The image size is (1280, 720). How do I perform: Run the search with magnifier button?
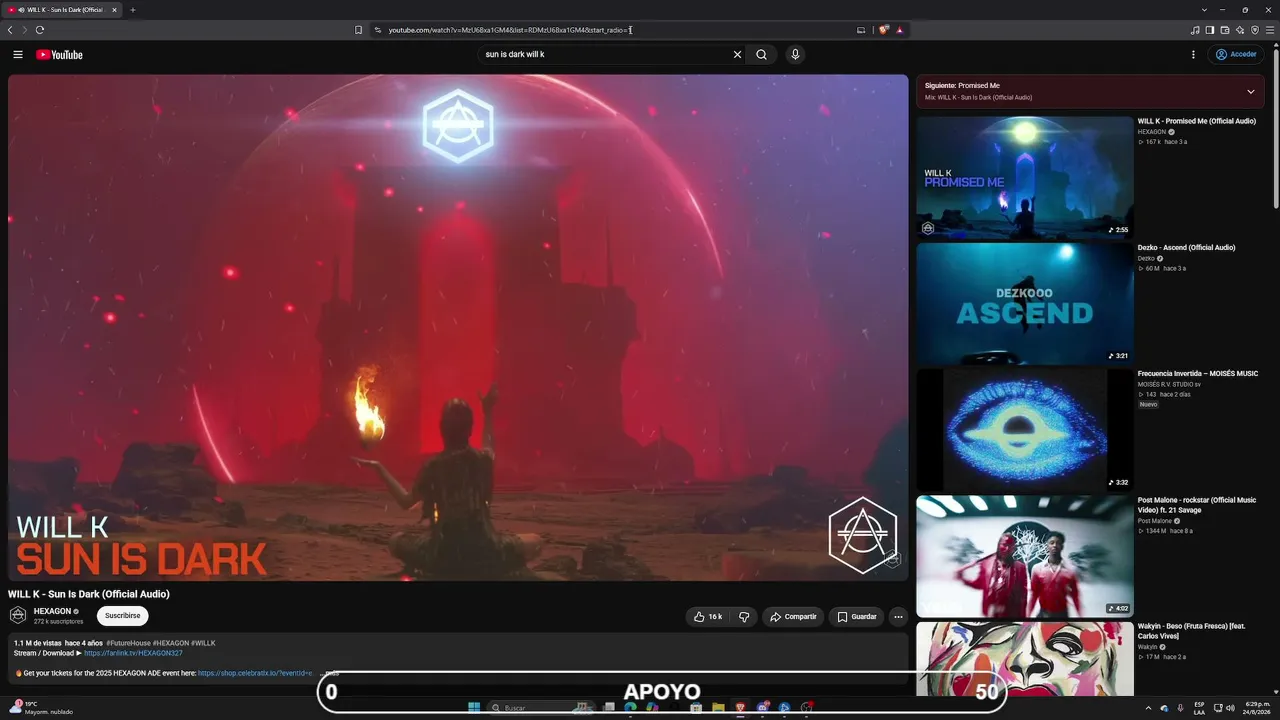click(x=761, y=55)
